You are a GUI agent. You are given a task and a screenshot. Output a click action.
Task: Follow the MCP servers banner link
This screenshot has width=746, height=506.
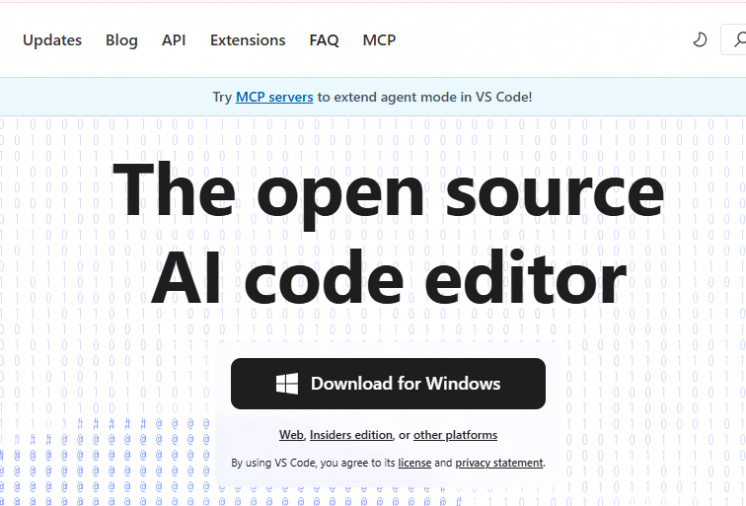(x=274, y=97)
